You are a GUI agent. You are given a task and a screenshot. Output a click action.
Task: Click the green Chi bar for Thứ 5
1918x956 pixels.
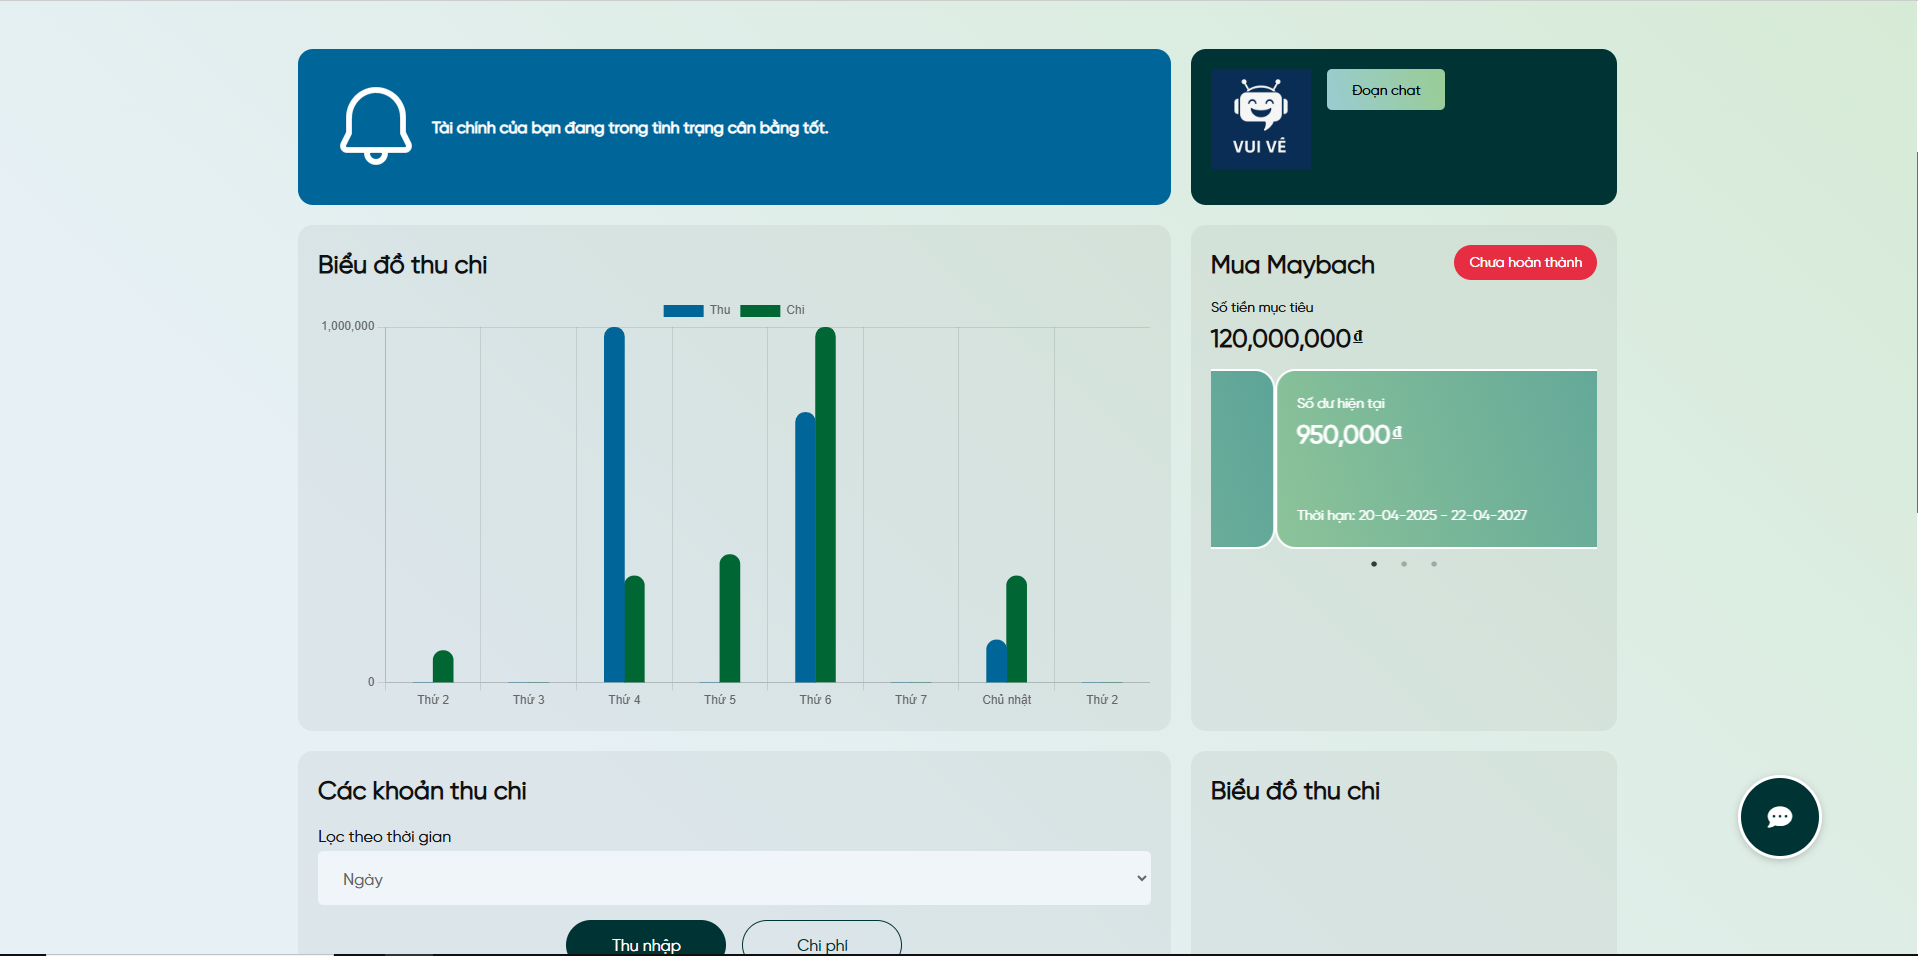tap(730, 618)
